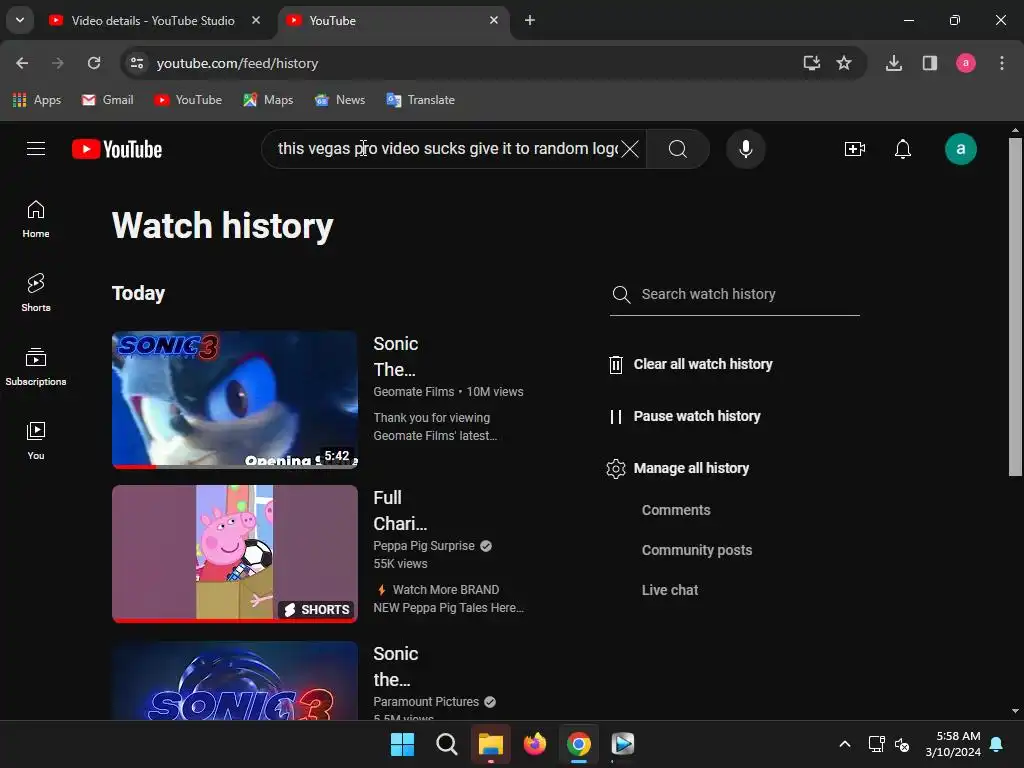The height and width of the screenshot is (768, 1024).
Task: Open the tab search dropdown arrow
Action: pyautogui.click(x=20, y=20)
